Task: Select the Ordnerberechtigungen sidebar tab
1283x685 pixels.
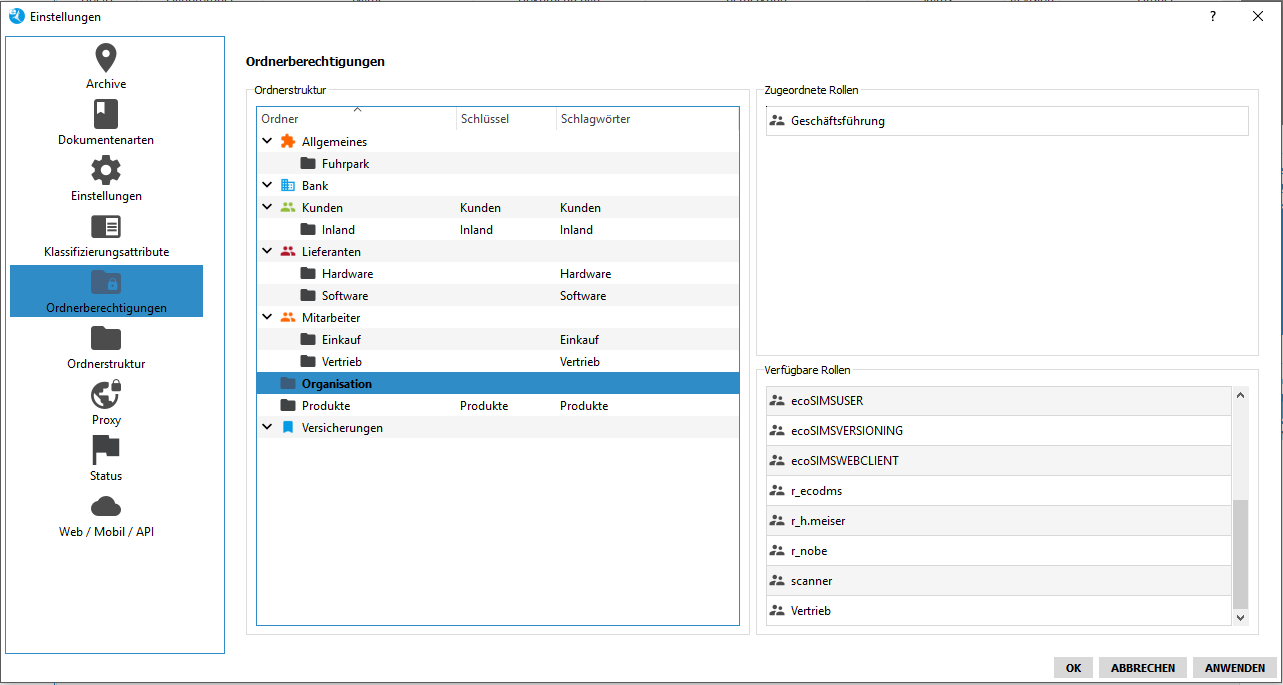Action: pyautogui.click(x=106, y=291)
